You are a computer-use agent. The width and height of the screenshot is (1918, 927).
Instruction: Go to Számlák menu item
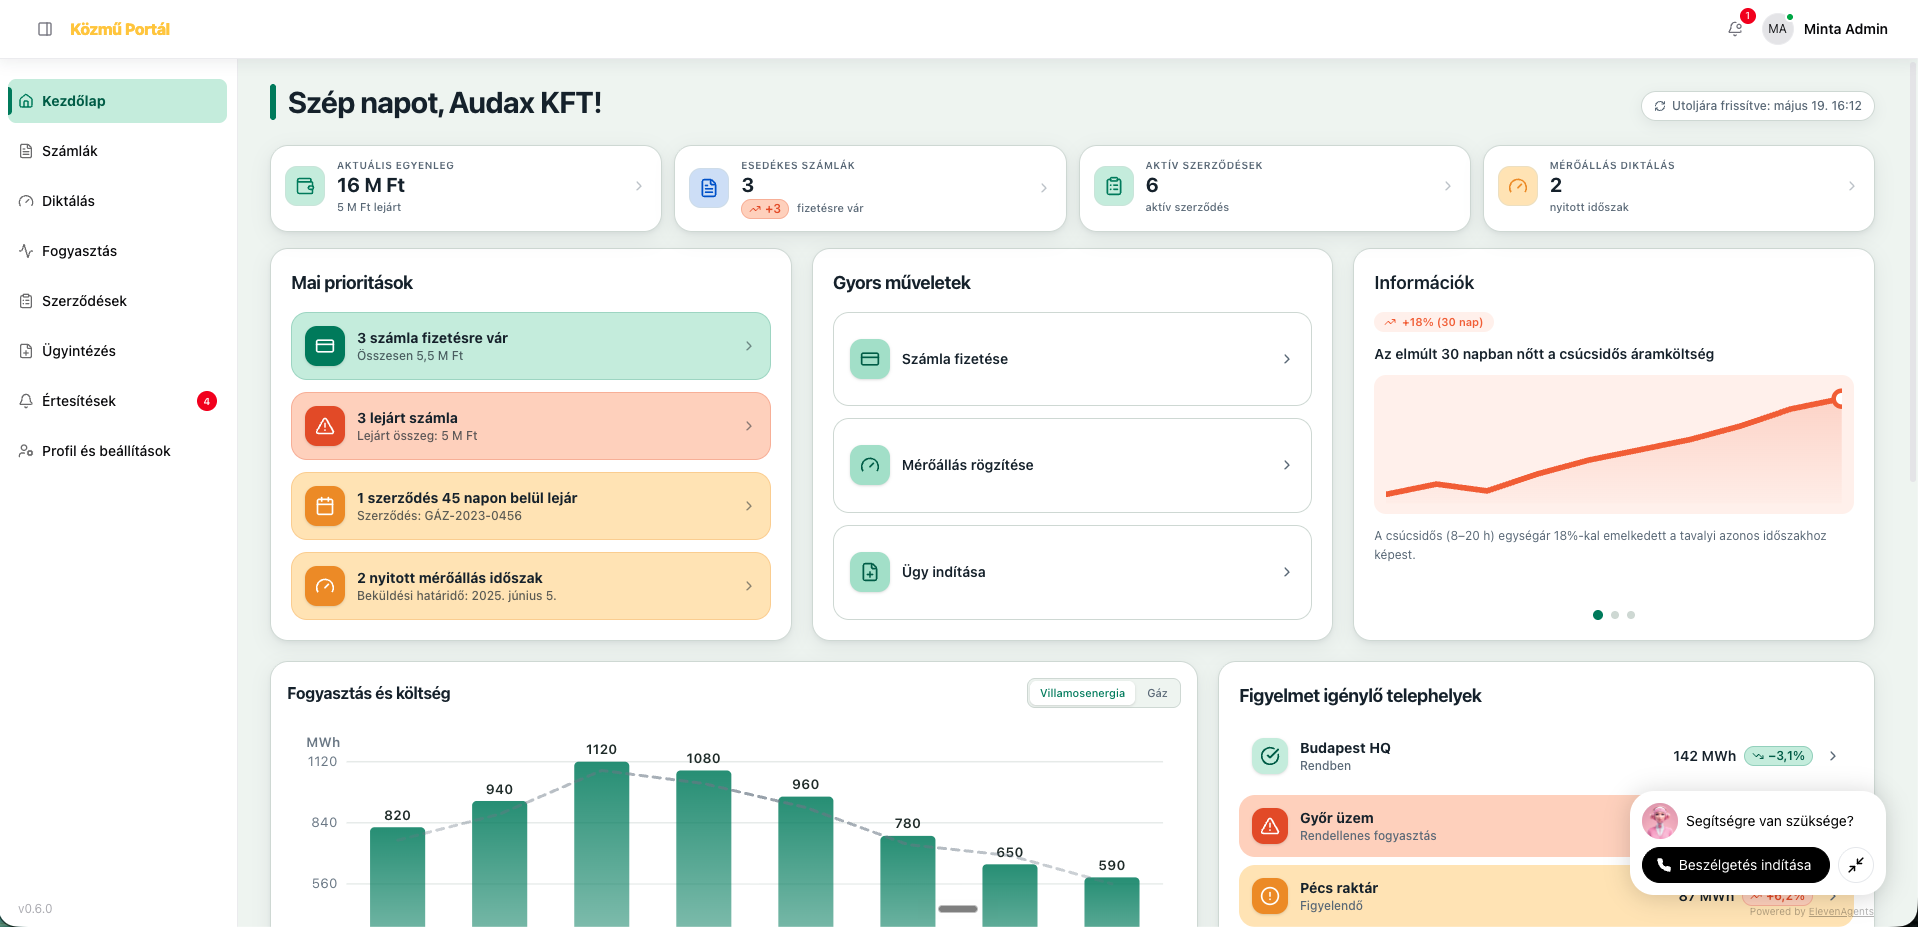click(x=117, y=151)
